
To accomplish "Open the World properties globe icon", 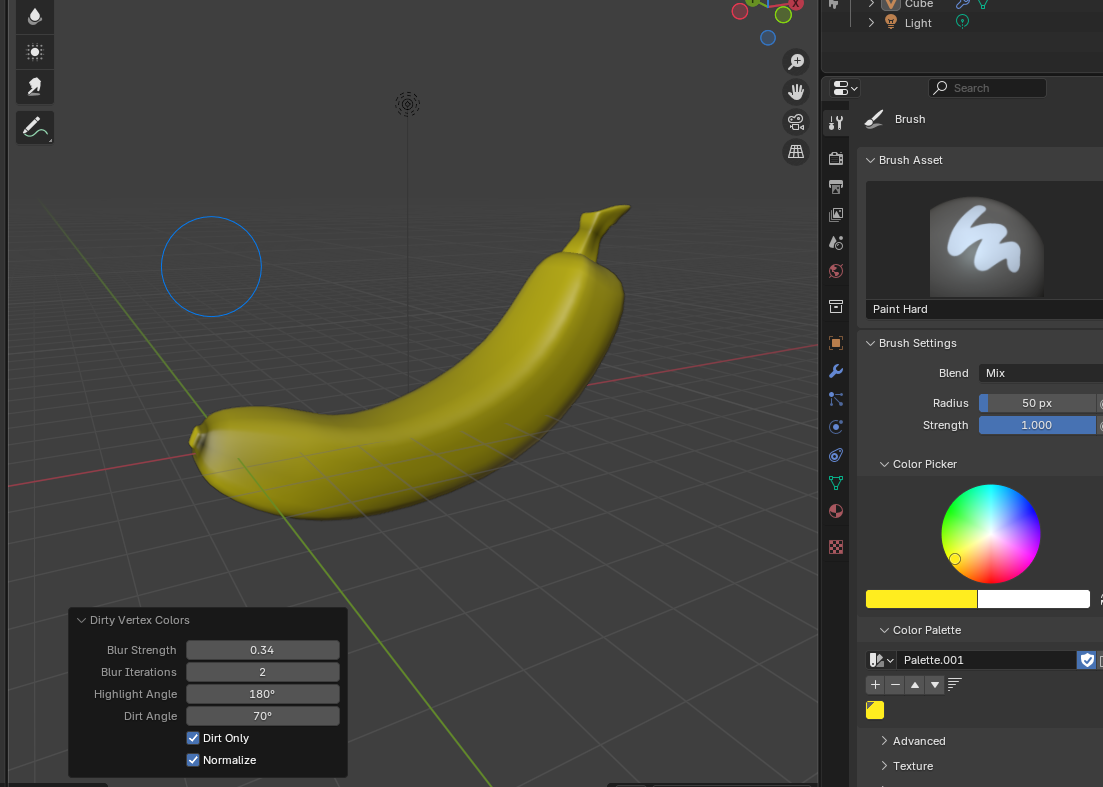I will coord(836,271).
